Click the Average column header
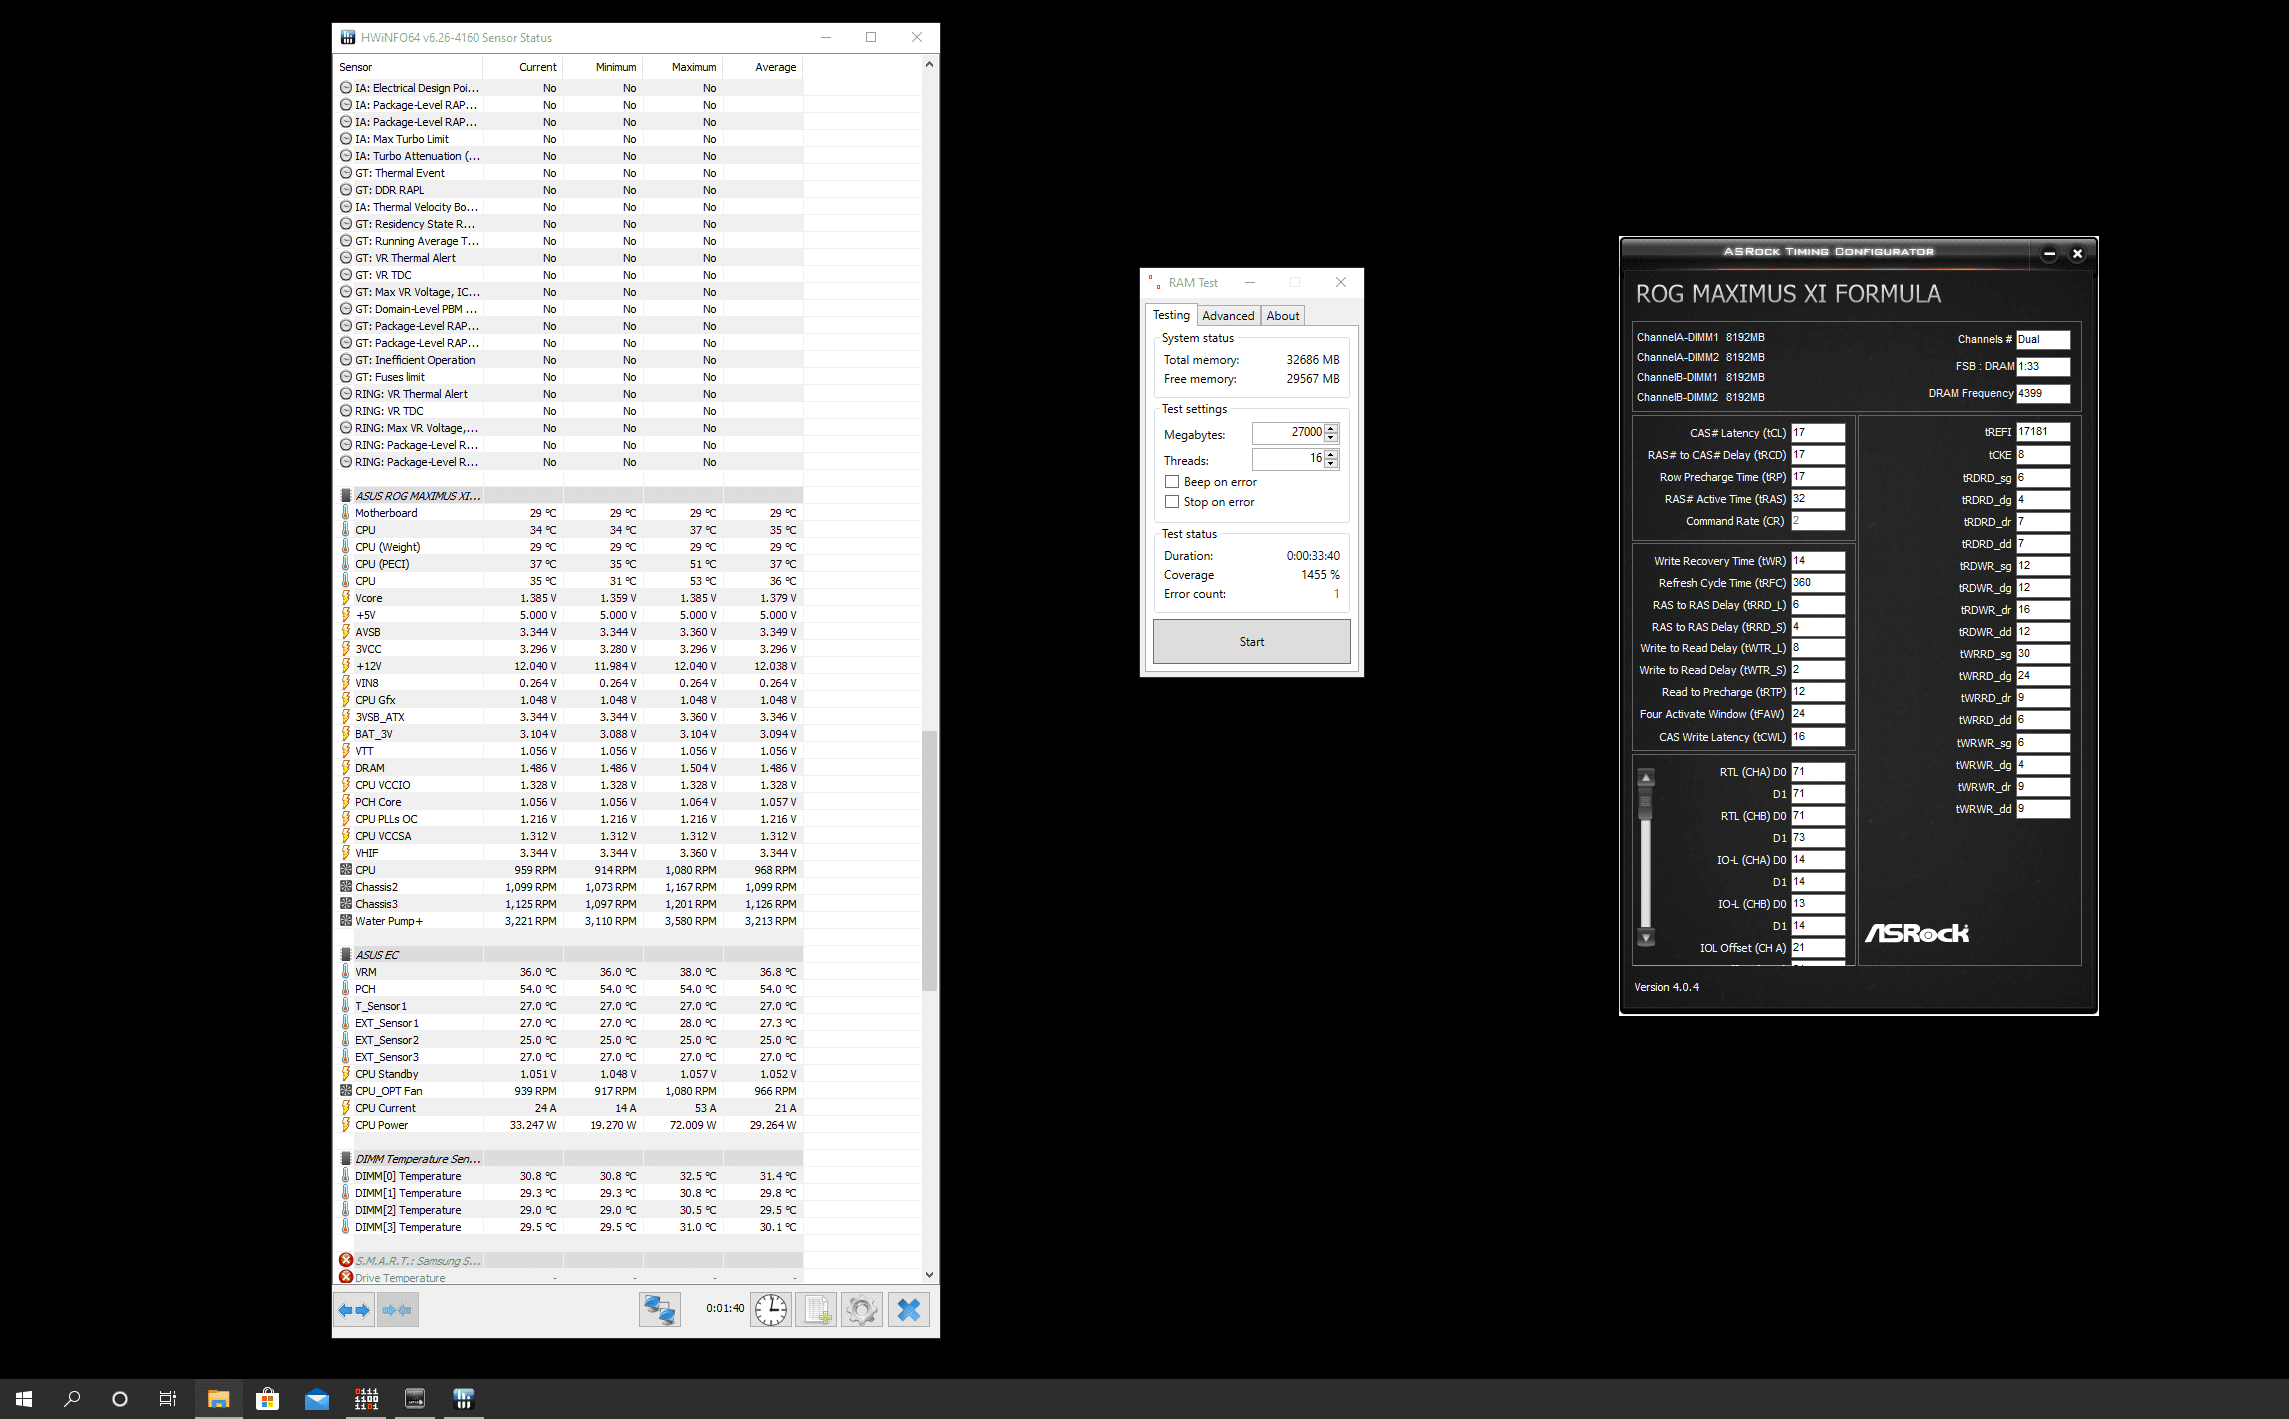Viewport: 2289px width, 1419px height. click(x=763, y=67)
